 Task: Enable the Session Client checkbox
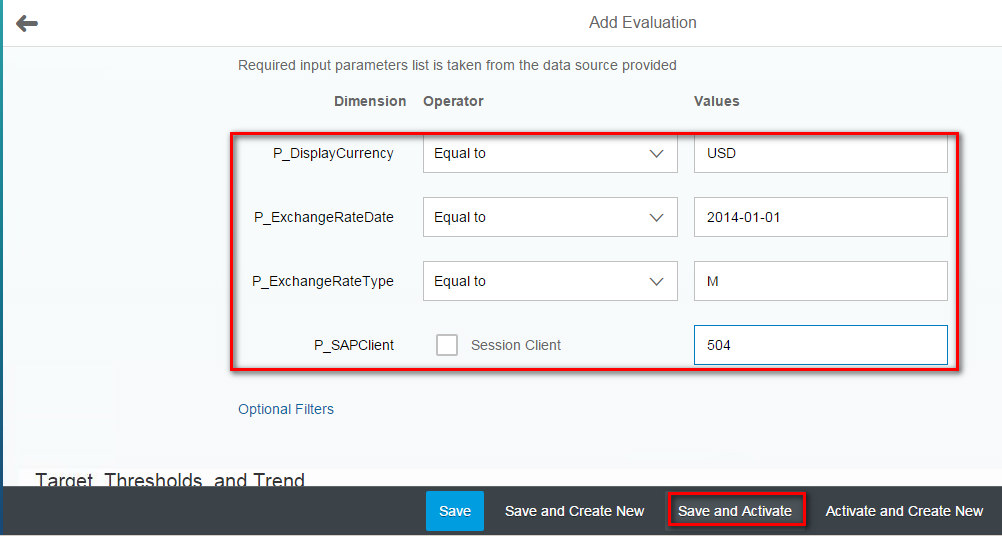click(x=447, y=345)
